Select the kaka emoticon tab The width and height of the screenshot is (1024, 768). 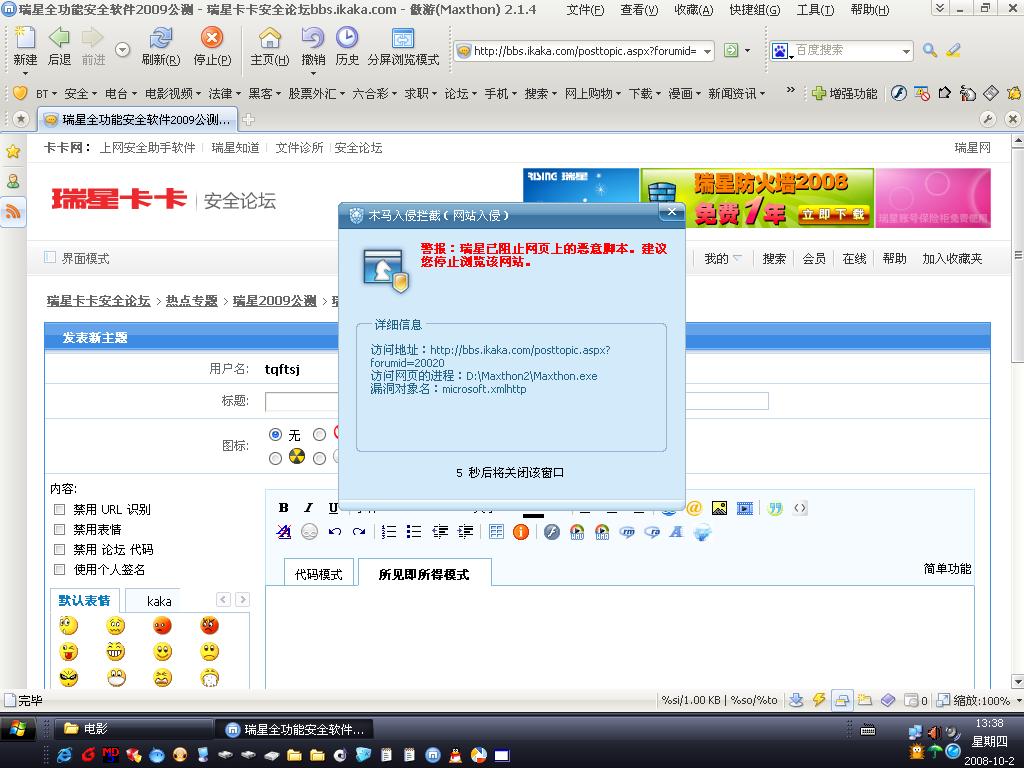click(x=159, y=601)
